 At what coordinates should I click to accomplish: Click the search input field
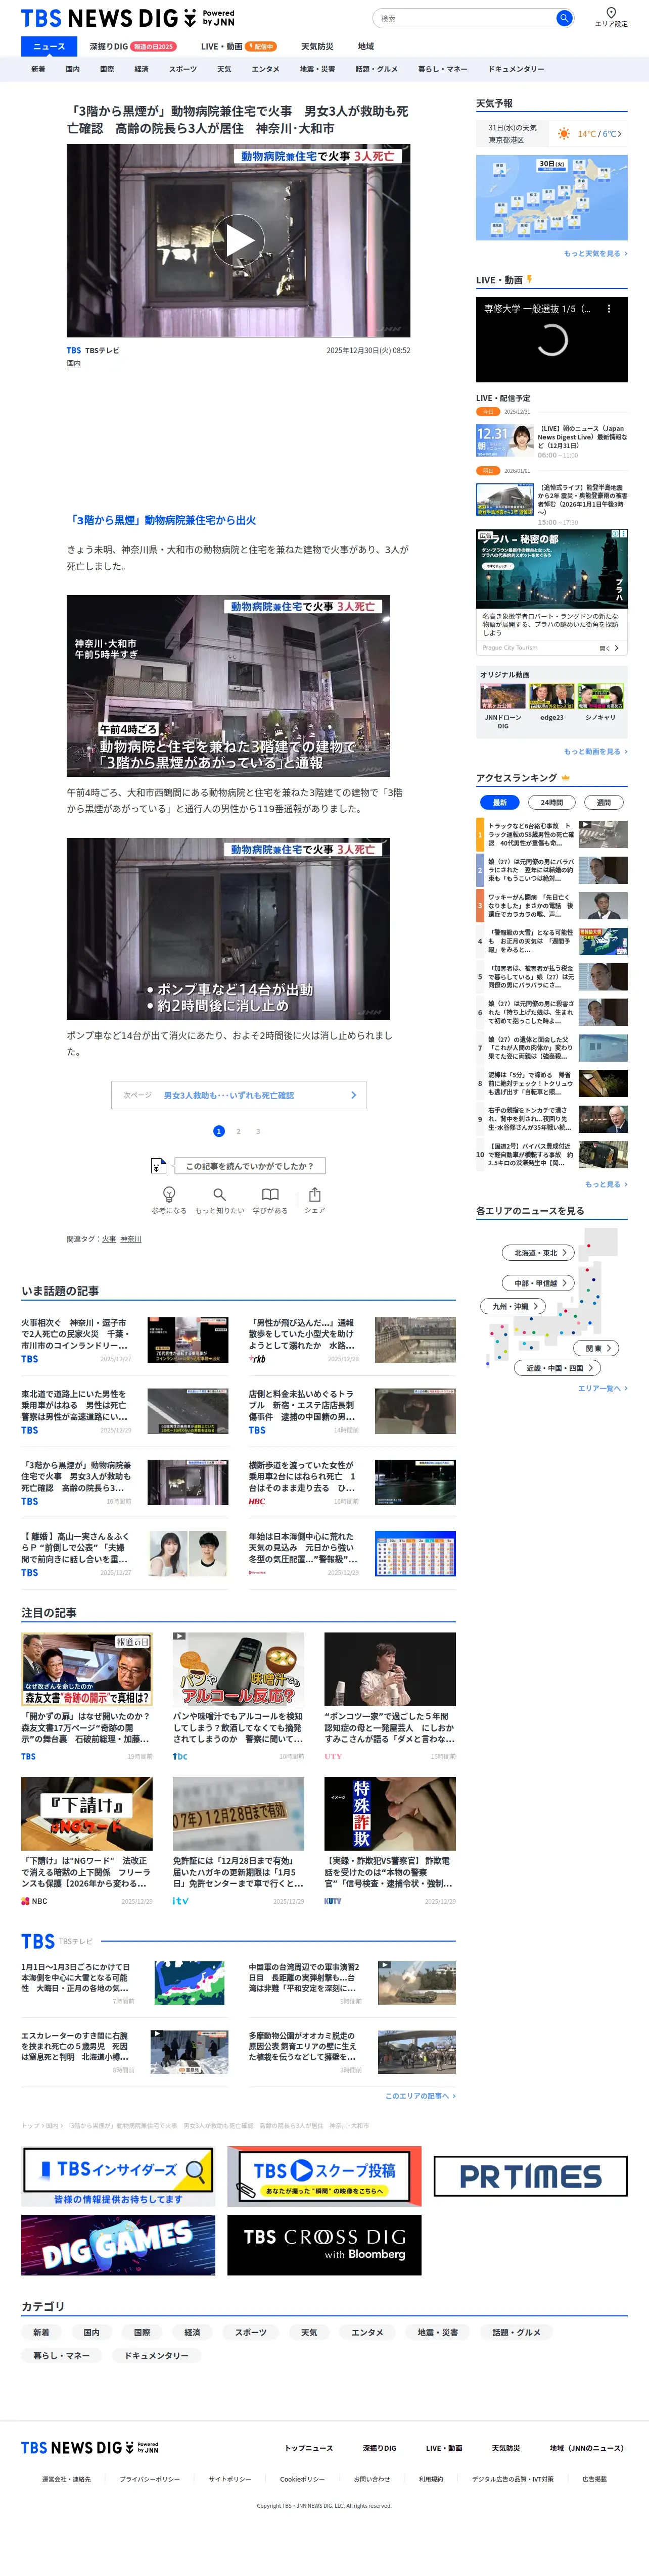click(x=465, y=18)
